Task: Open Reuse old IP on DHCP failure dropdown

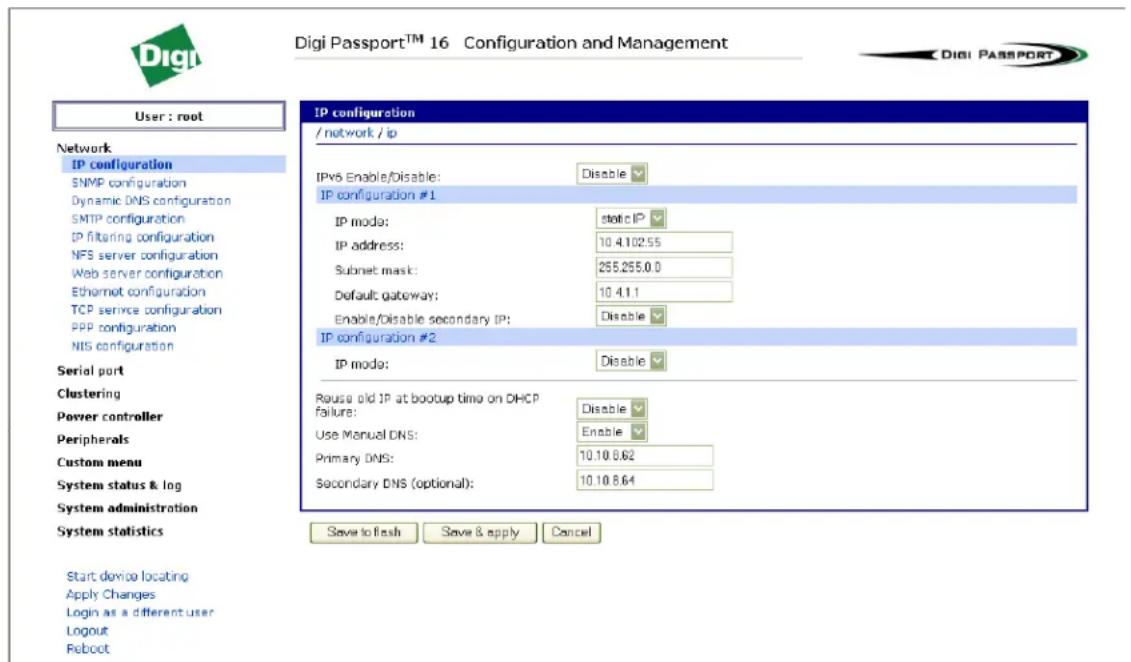Action: [x=612, y=408]
